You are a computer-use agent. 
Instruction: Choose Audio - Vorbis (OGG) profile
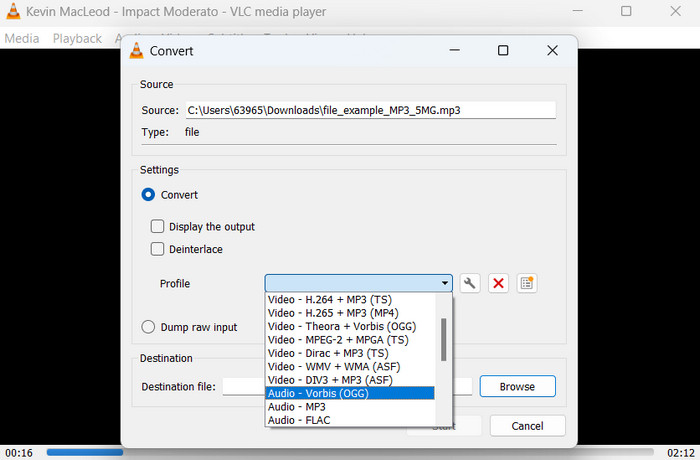pyautogui.click(x=350, y=393)
